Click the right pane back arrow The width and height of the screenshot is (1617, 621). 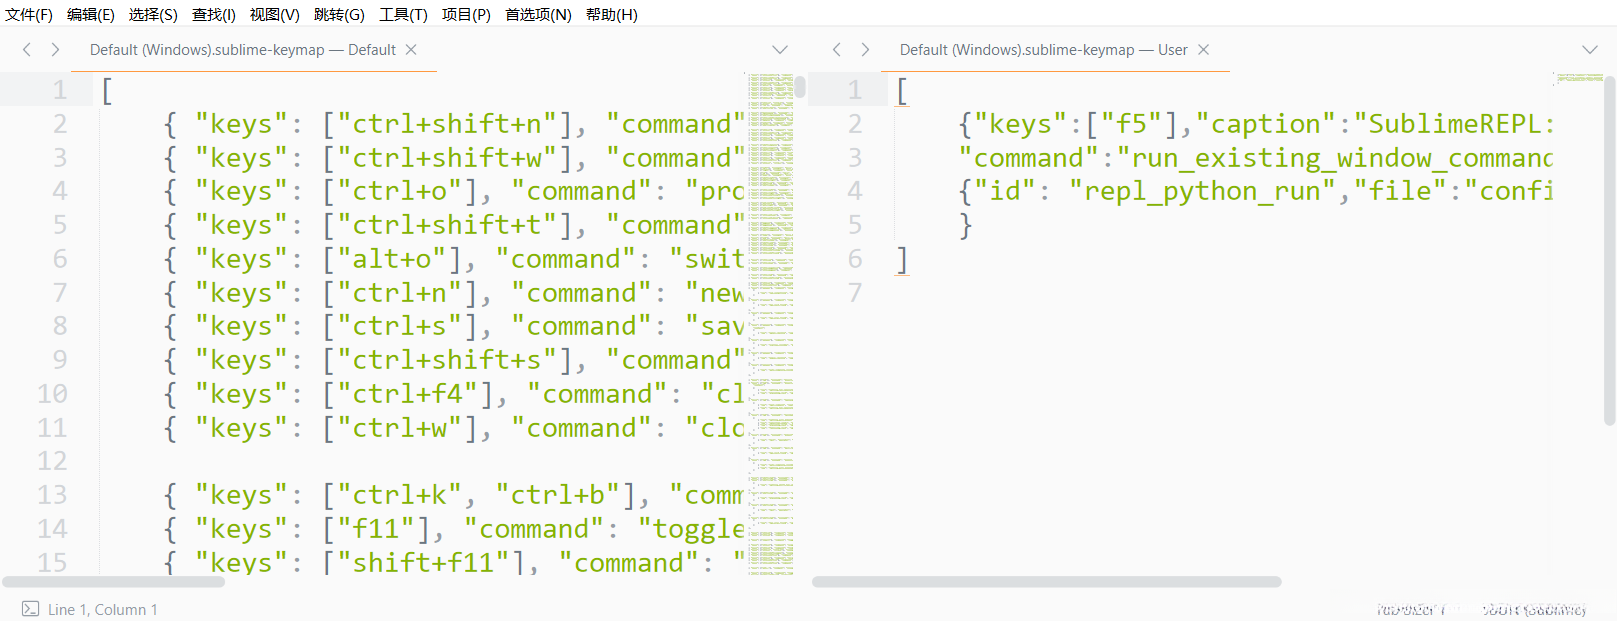click(837, 50)
